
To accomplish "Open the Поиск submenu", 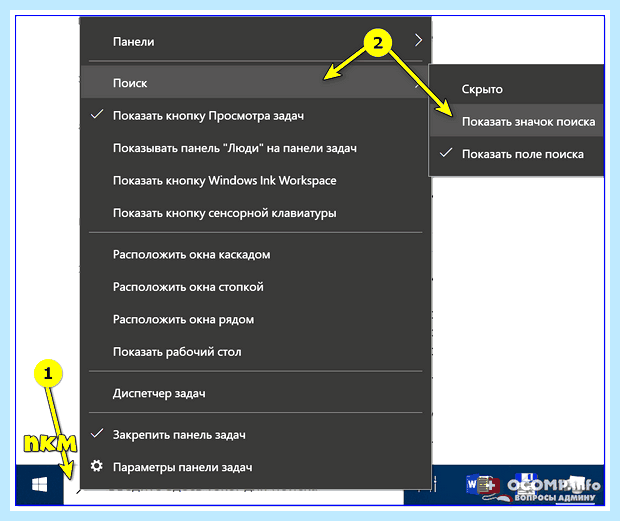I will coord(255,83).
